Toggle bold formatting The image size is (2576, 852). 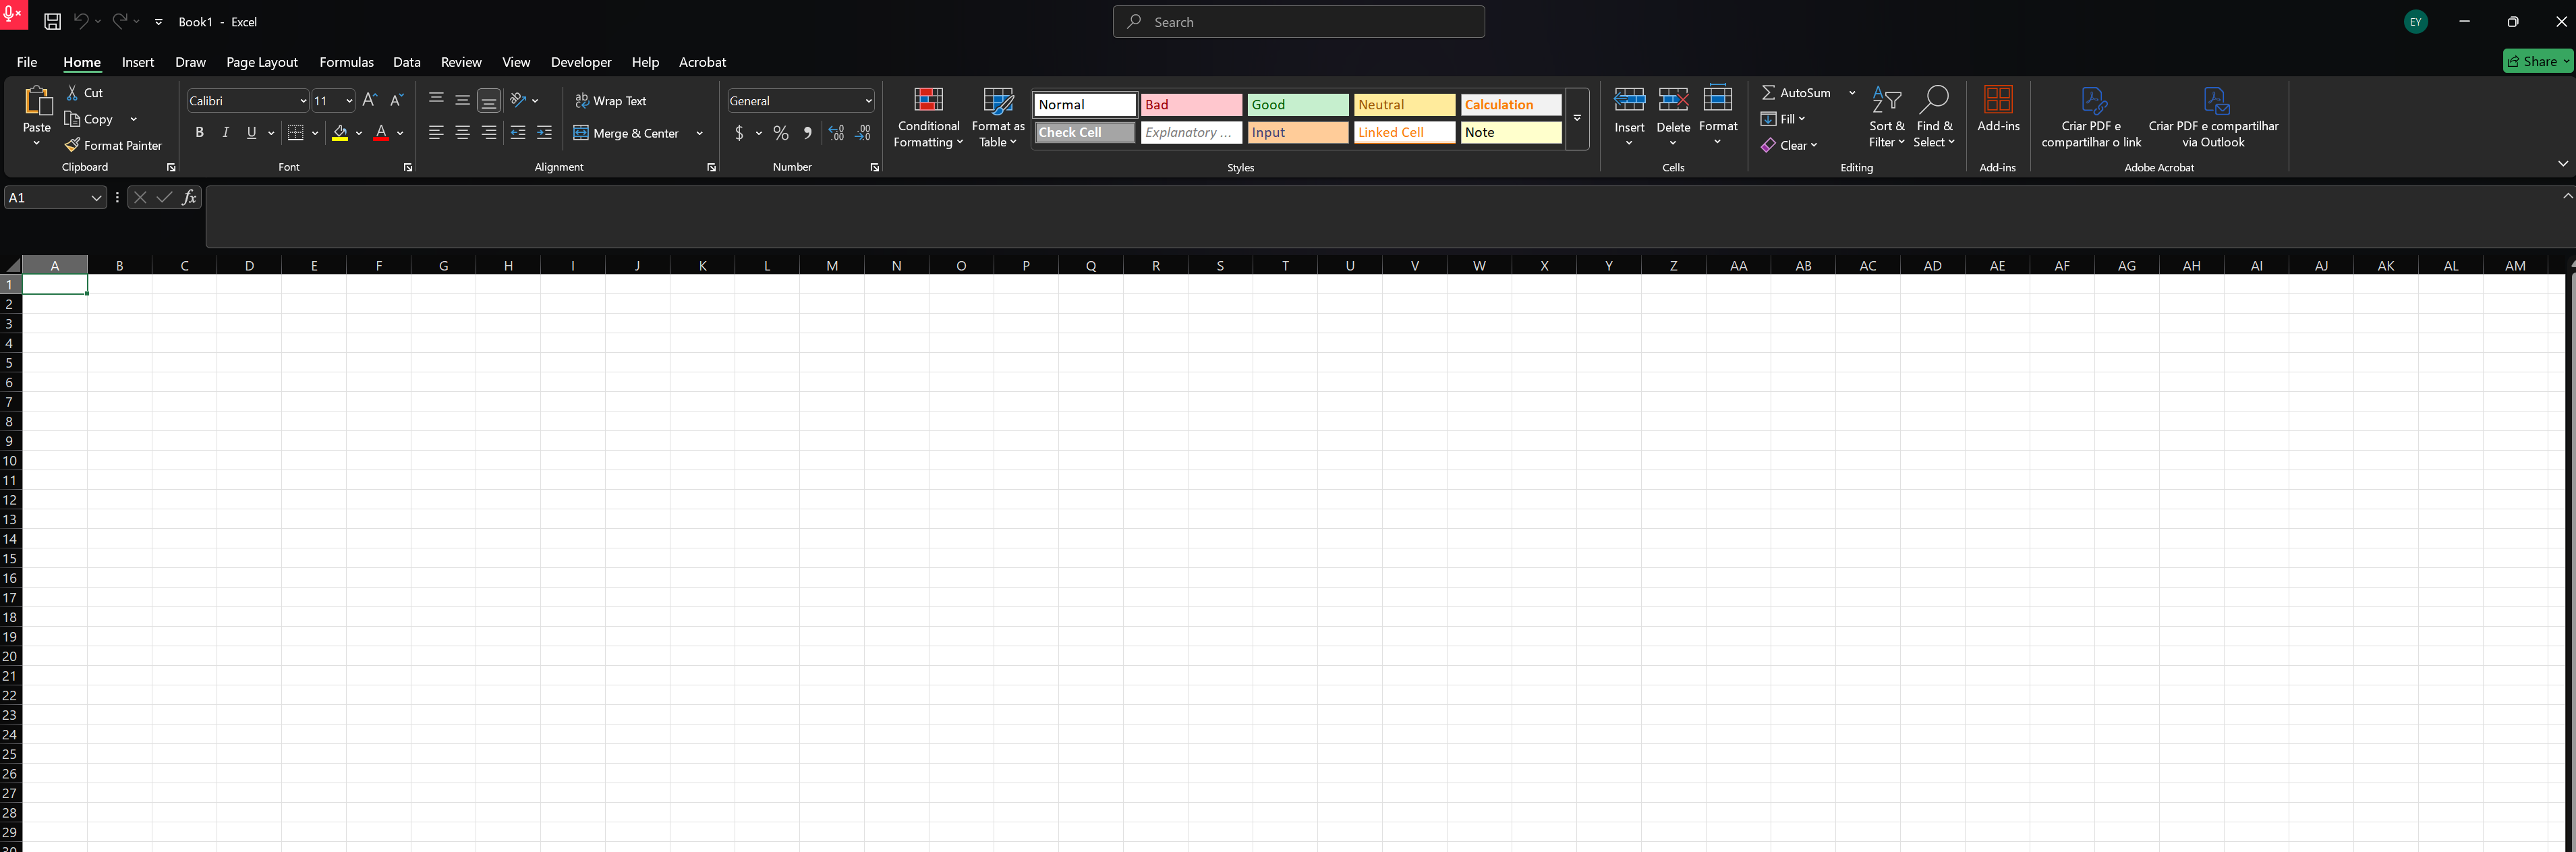(x=199, y=133)
